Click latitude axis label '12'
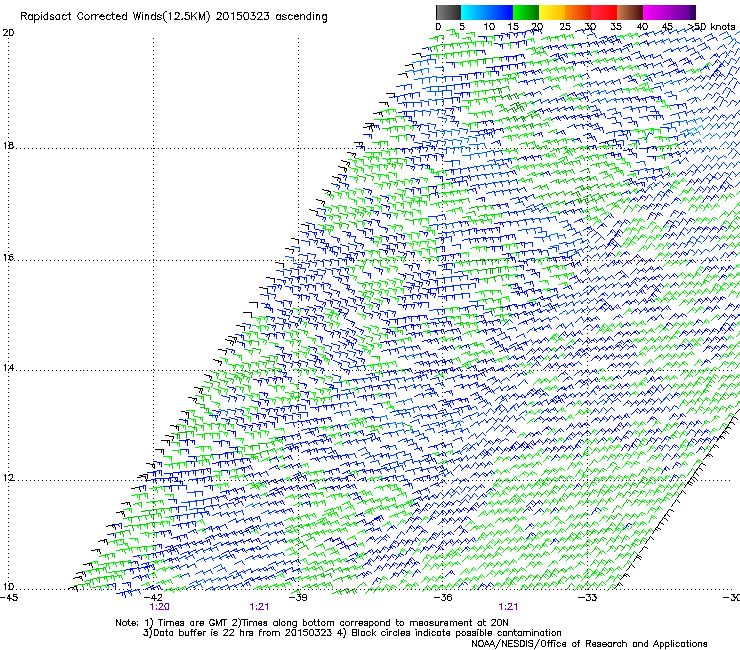The image size is (740, 650). pos(8,478)
